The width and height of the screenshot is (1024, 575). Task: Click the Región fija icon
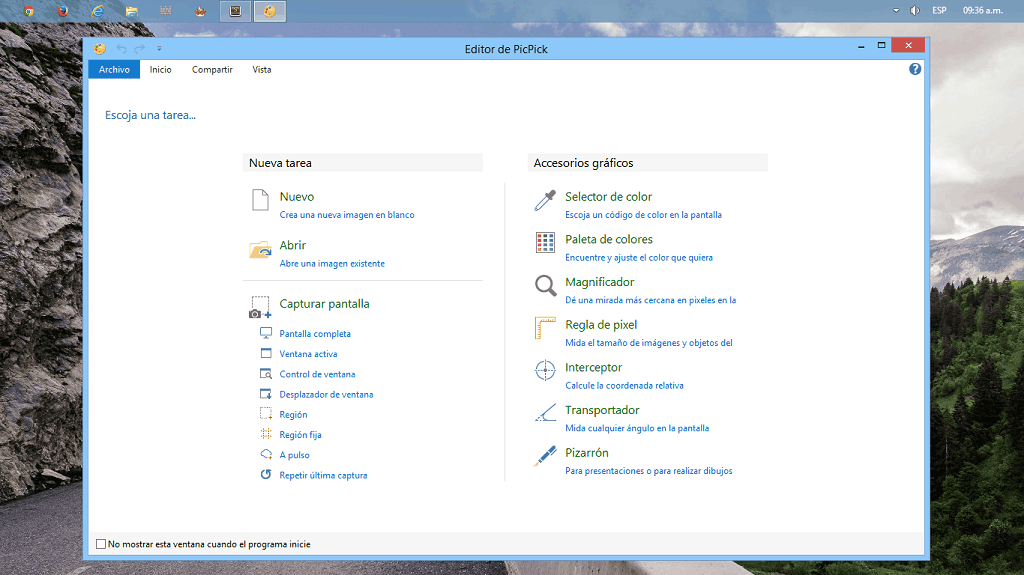pos(266,434)
